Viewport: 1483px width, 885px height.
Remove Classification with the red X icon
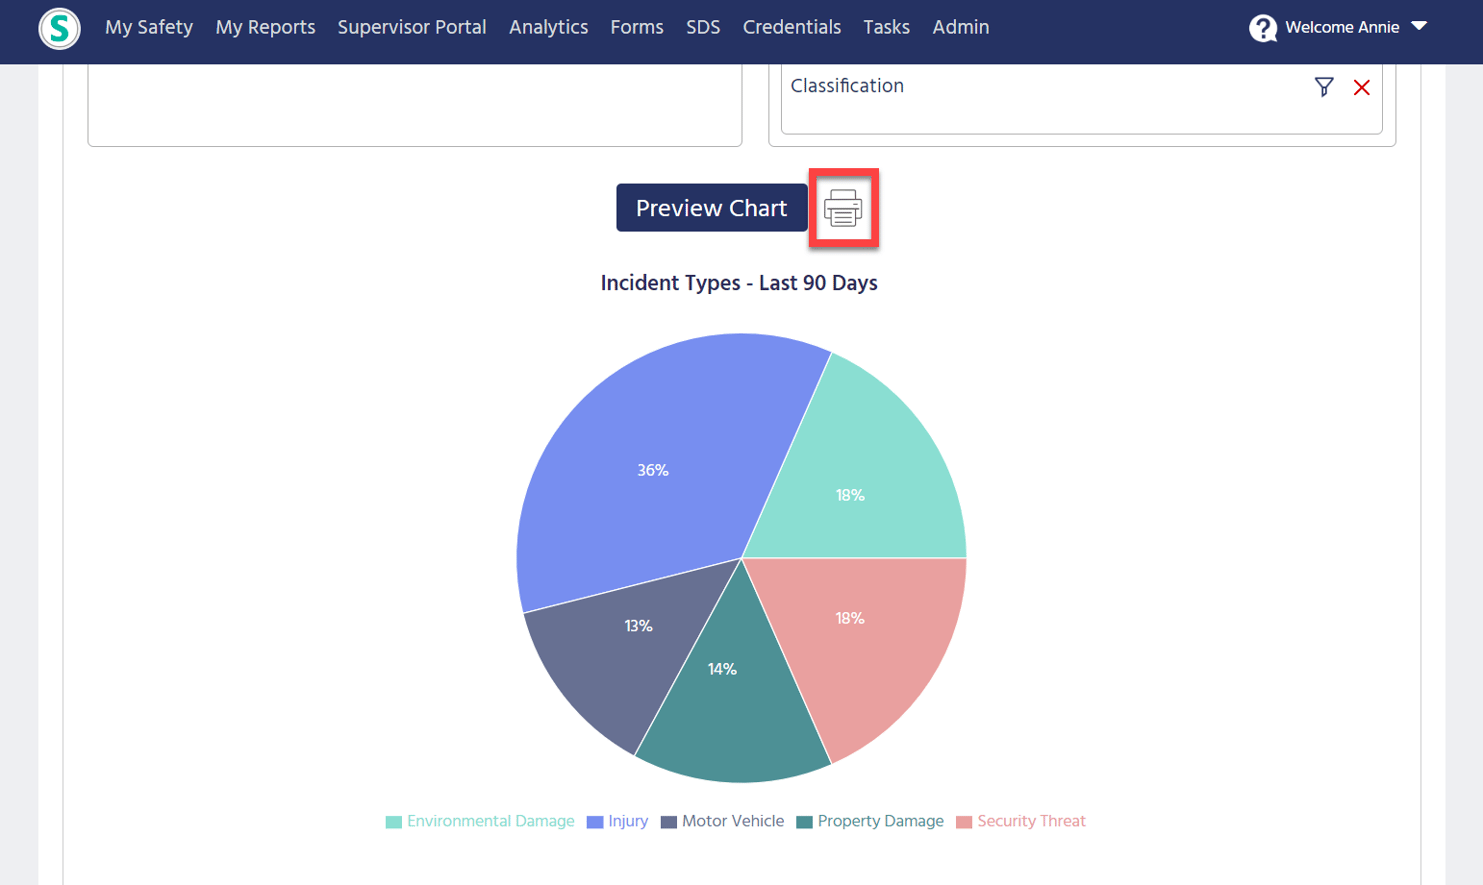click(x=1361, y=87)
